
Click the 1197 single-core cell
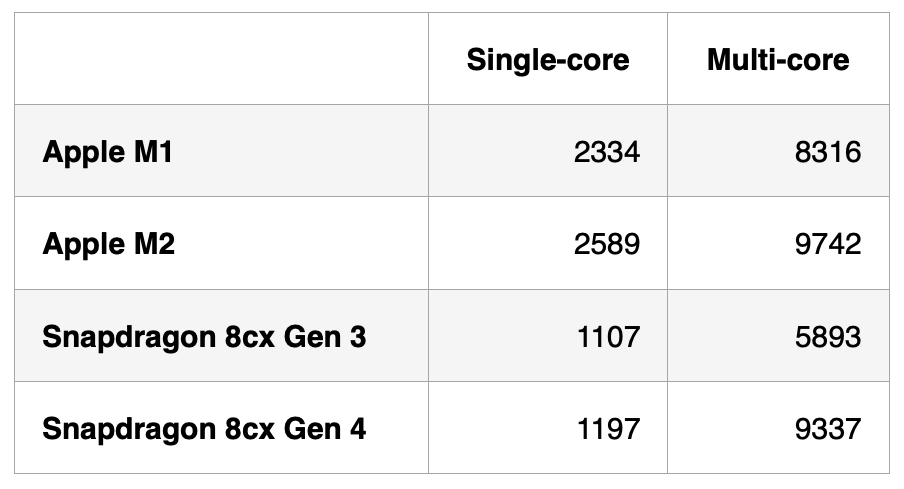click(607, 429)
